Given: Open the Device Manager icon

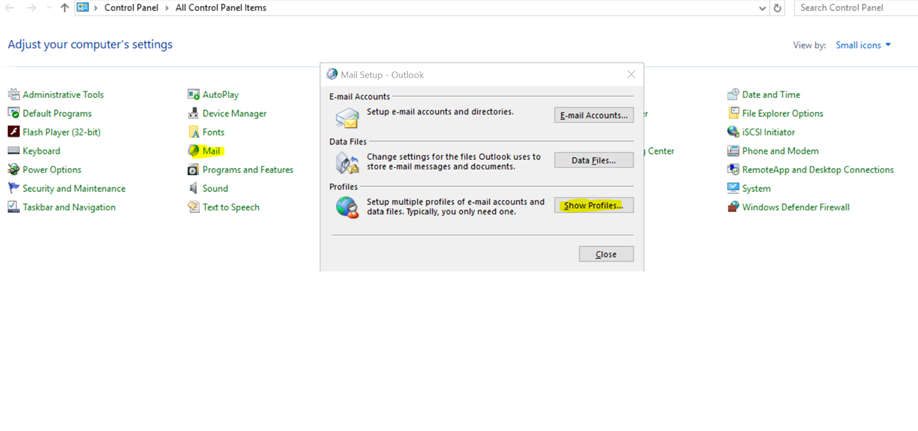Looking at the screenshot, I should (x=193, y=114).
